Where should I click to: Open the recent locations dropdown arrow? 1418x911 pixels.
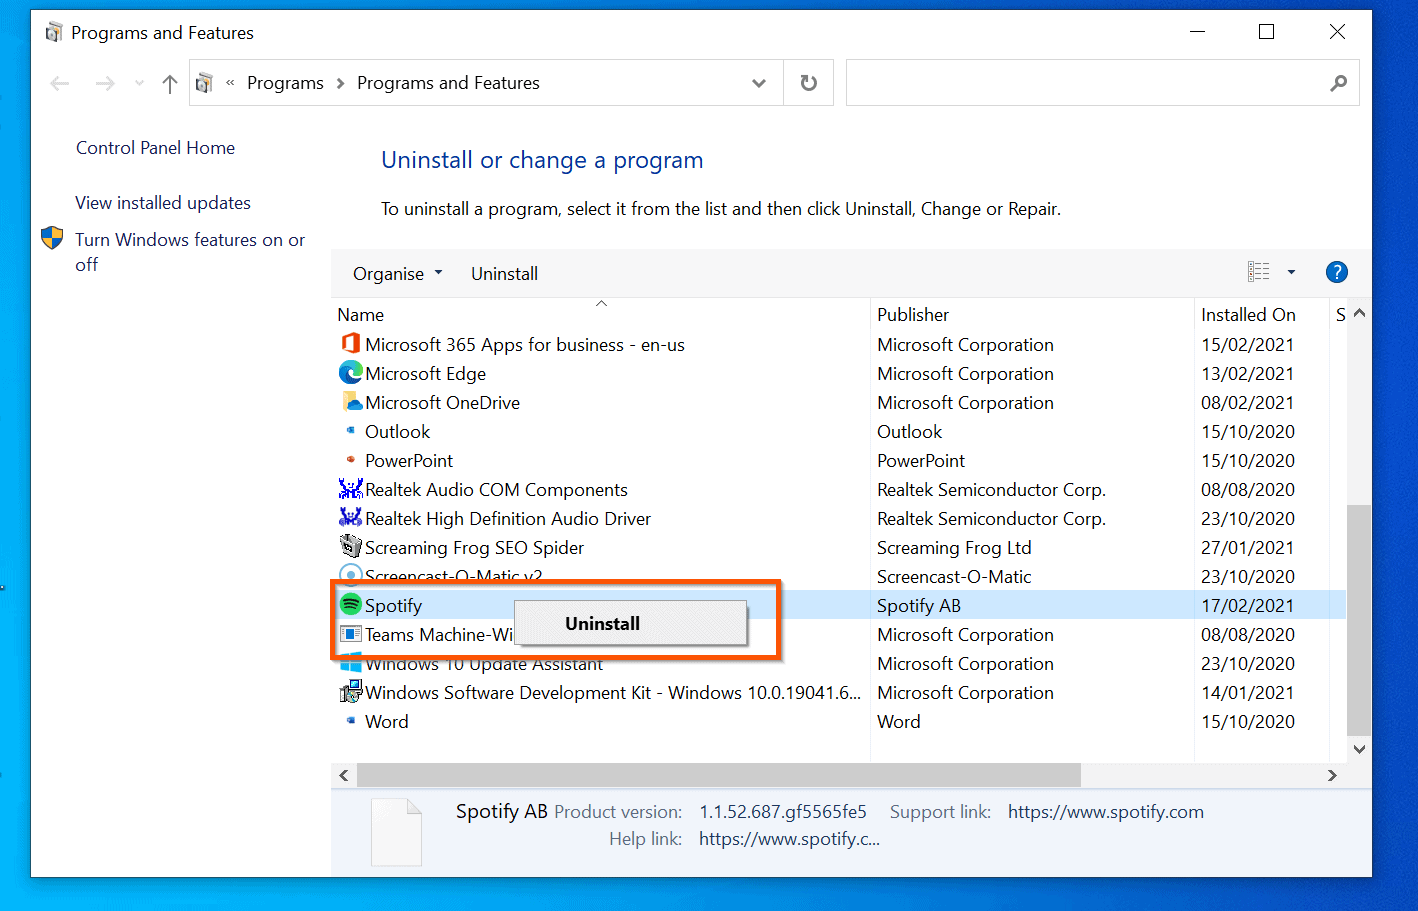pyautogui.click(x=139, y=84)
